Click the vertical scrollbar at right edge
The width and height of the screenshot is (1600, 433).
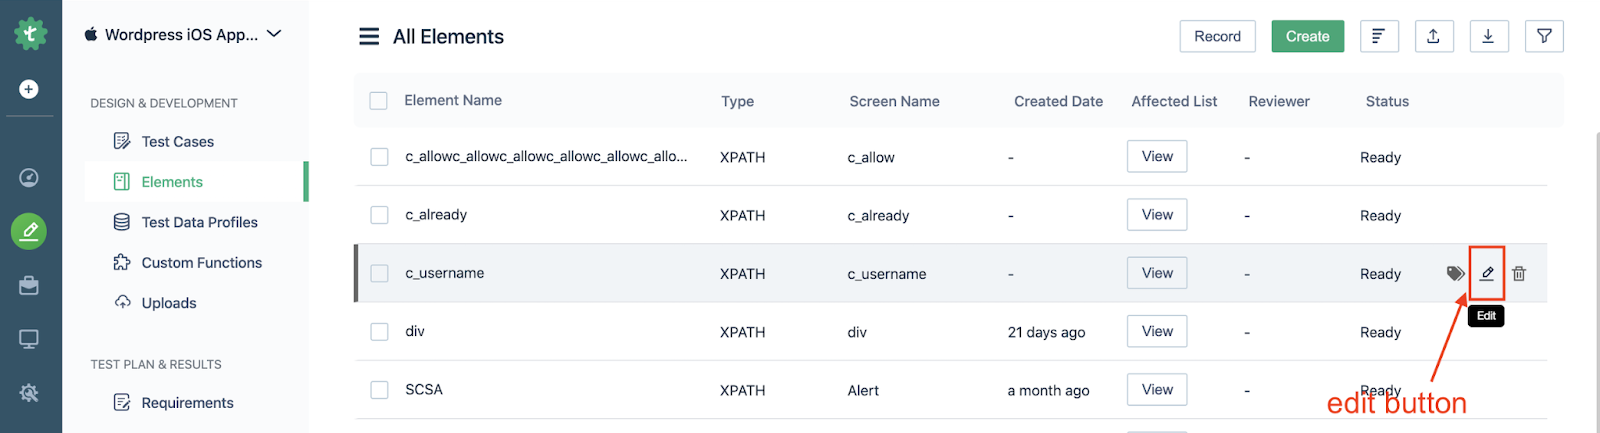(x=1596, y=280)
